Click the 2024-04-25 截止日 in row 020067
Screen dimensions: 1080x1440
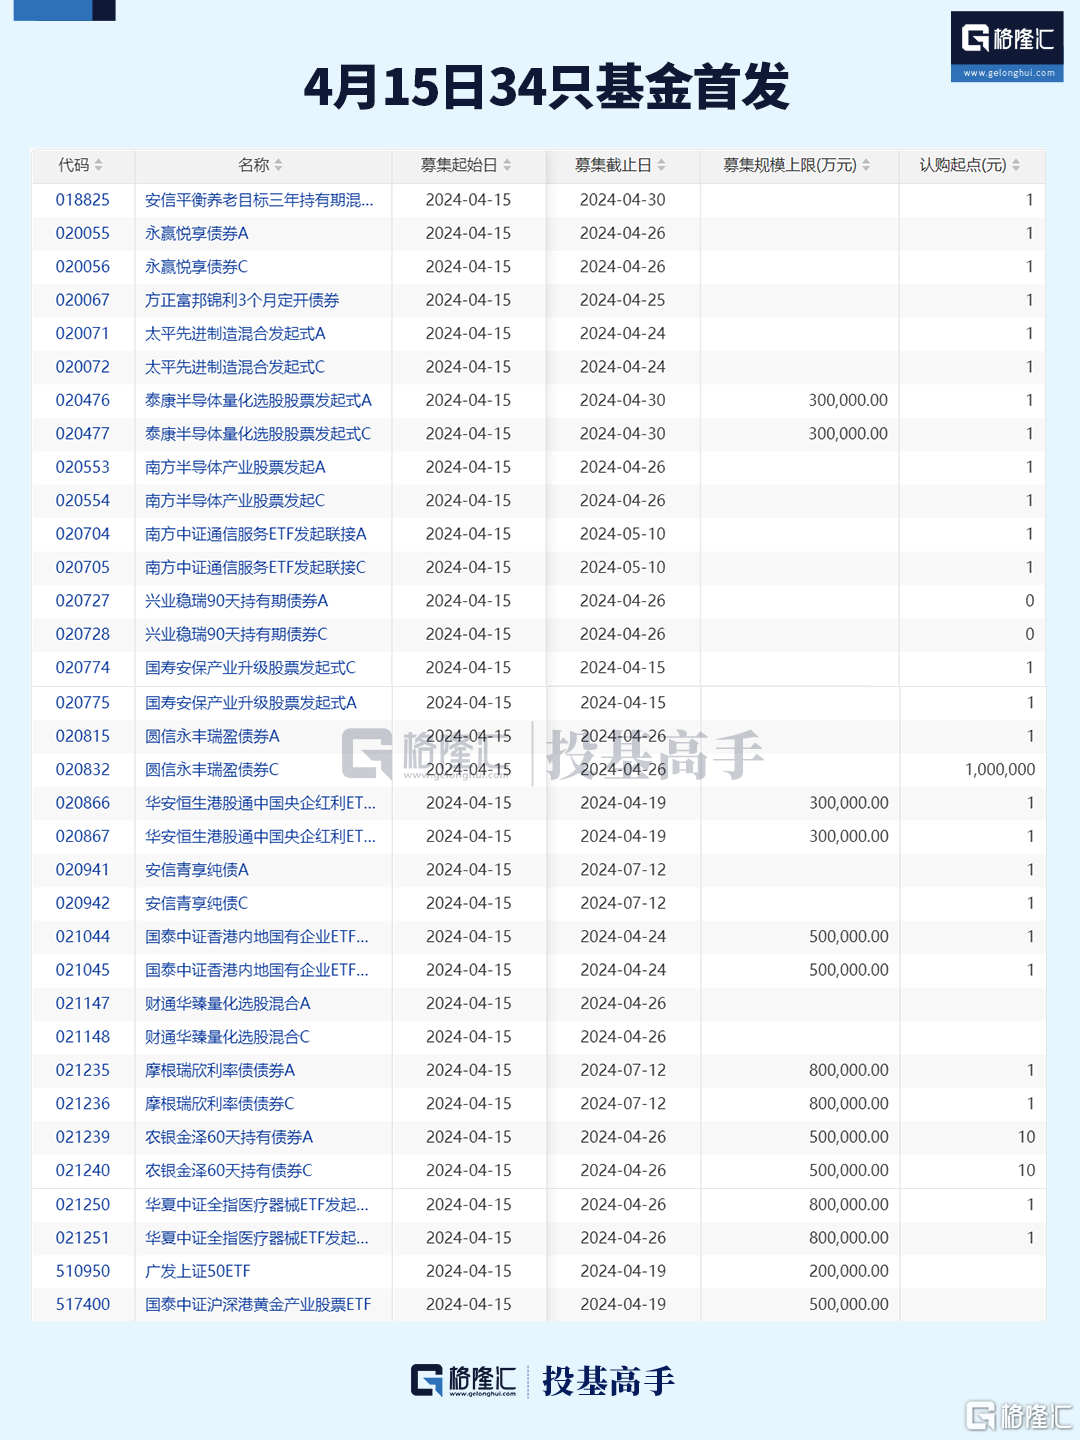[623, 300]
